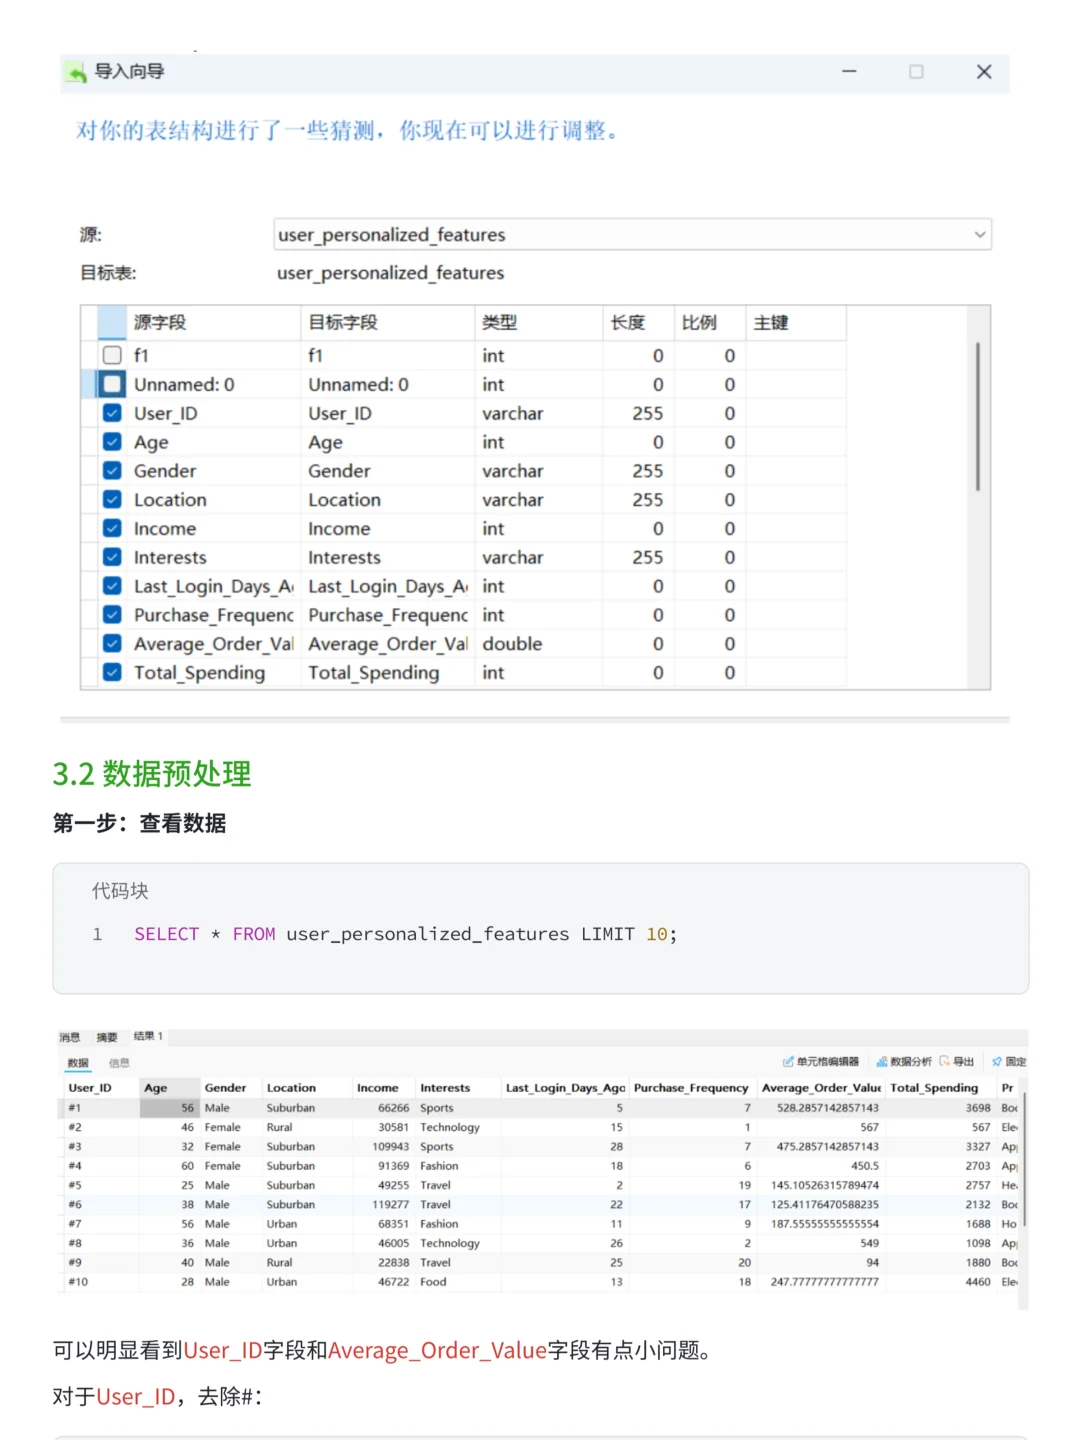Click the import wizard app icon
The width and height of the screenshot is (1080, 1440).
[x=76, y=72]
